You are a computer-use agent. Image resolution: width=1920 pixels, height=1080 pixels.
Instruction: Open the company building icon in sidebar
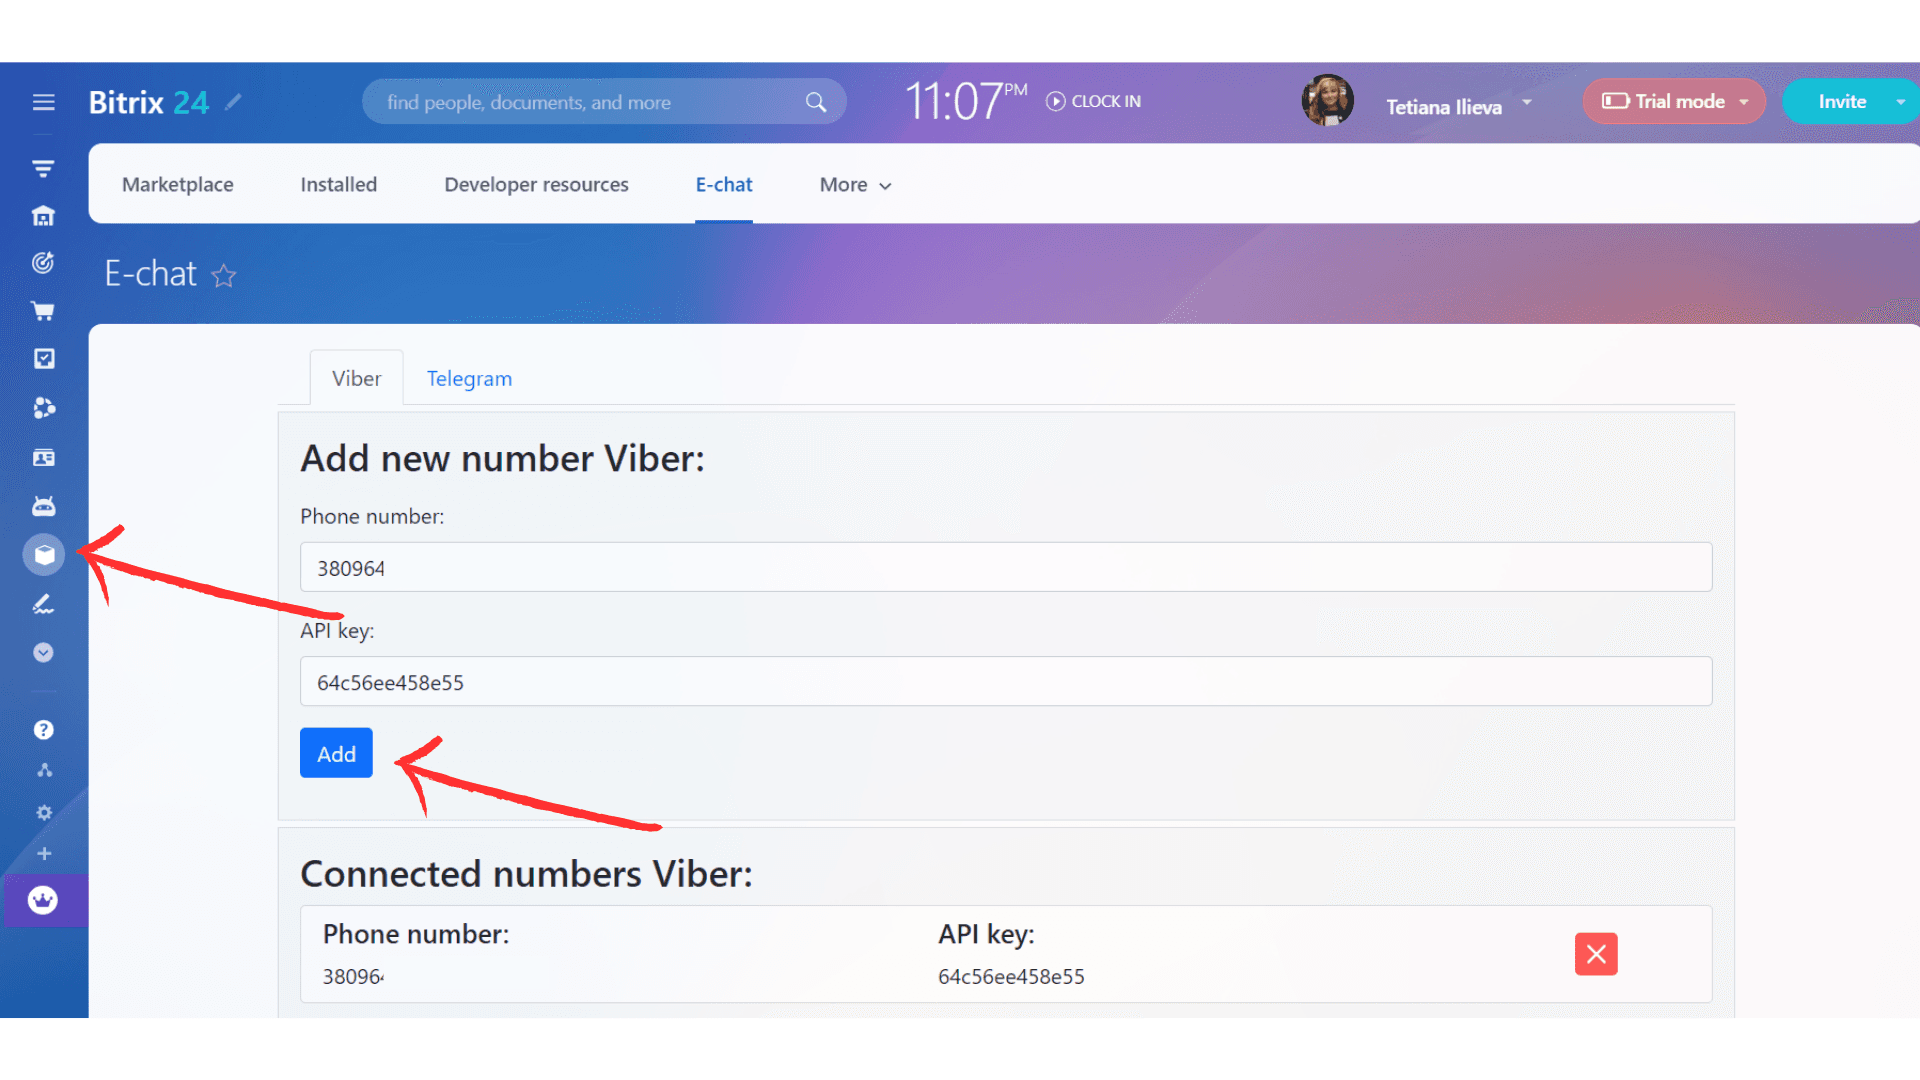coord(43,216)
